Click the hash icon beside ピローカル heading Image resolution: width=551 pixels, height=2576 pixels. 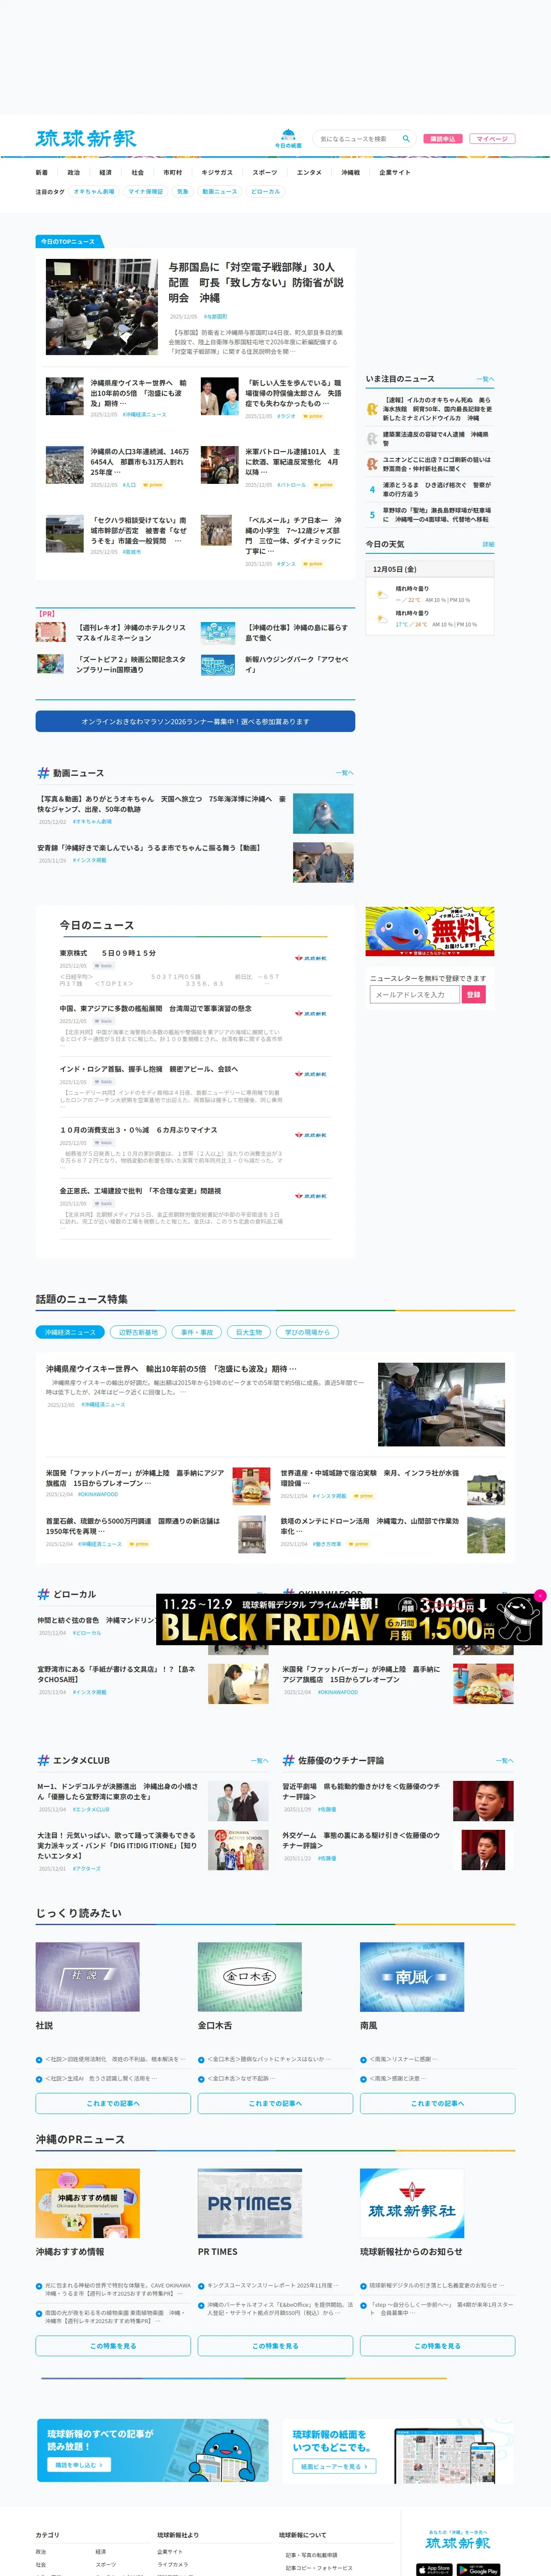click(43, 1595)
